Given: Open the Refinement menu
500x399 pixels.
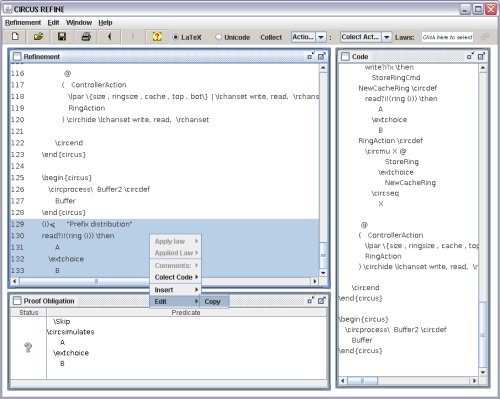Looking at the screenshot, I should pyautogui.click(x=23, y=23).
